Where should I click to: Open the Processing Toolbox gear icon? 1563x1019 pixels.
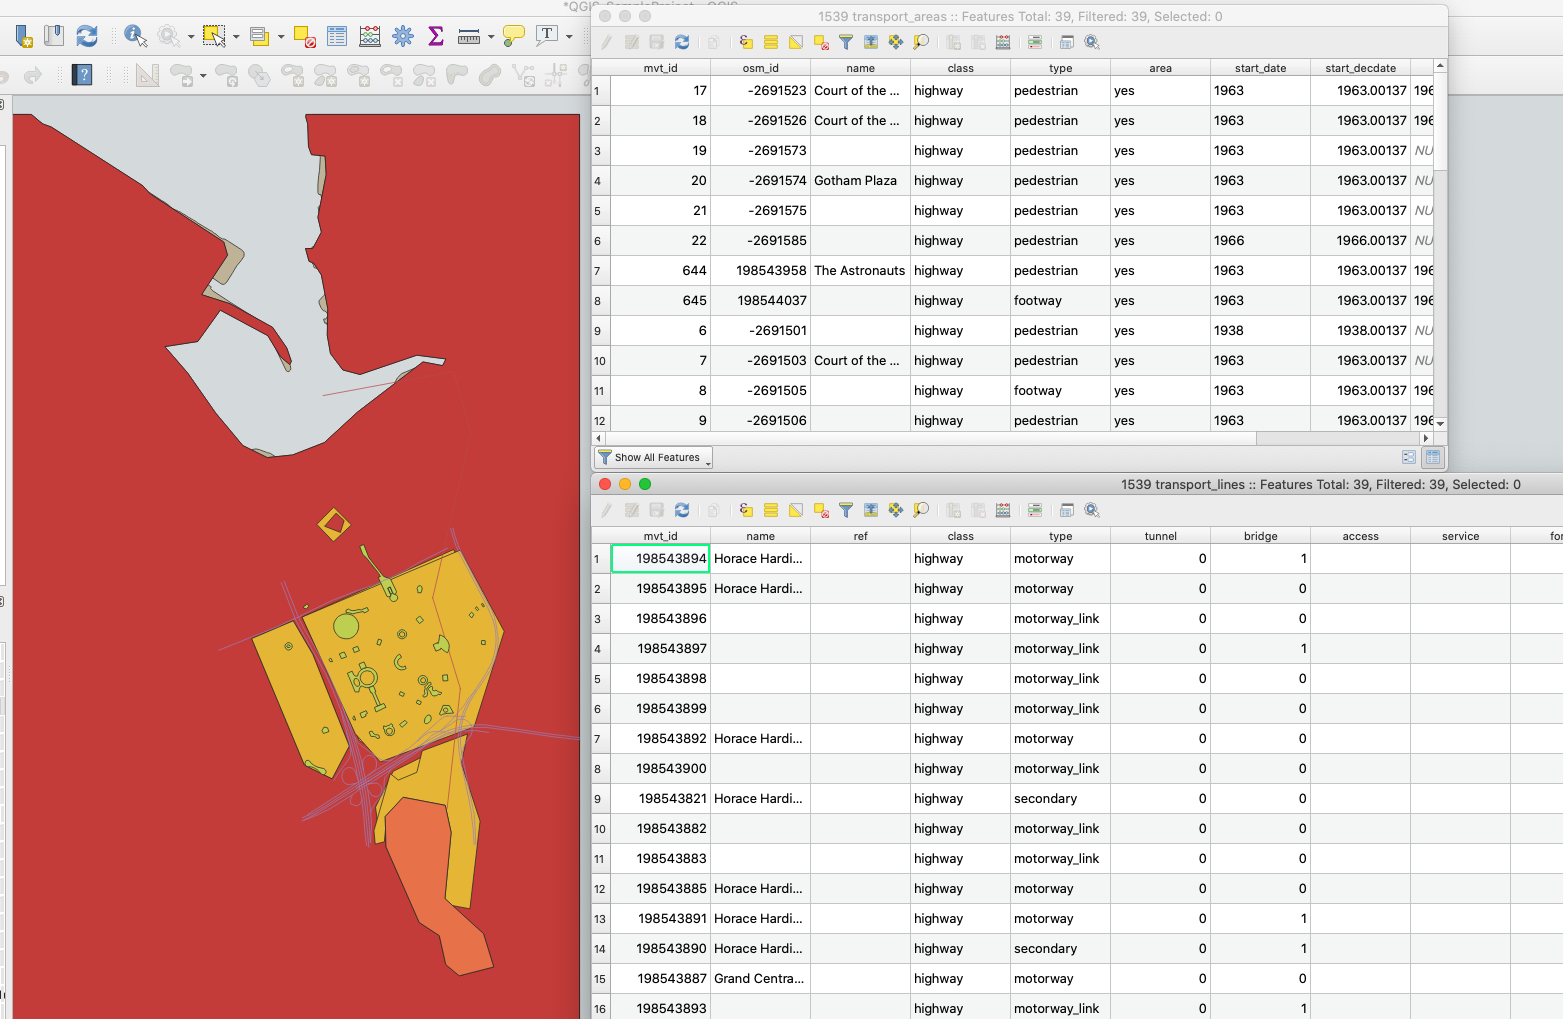pos(403,36)
